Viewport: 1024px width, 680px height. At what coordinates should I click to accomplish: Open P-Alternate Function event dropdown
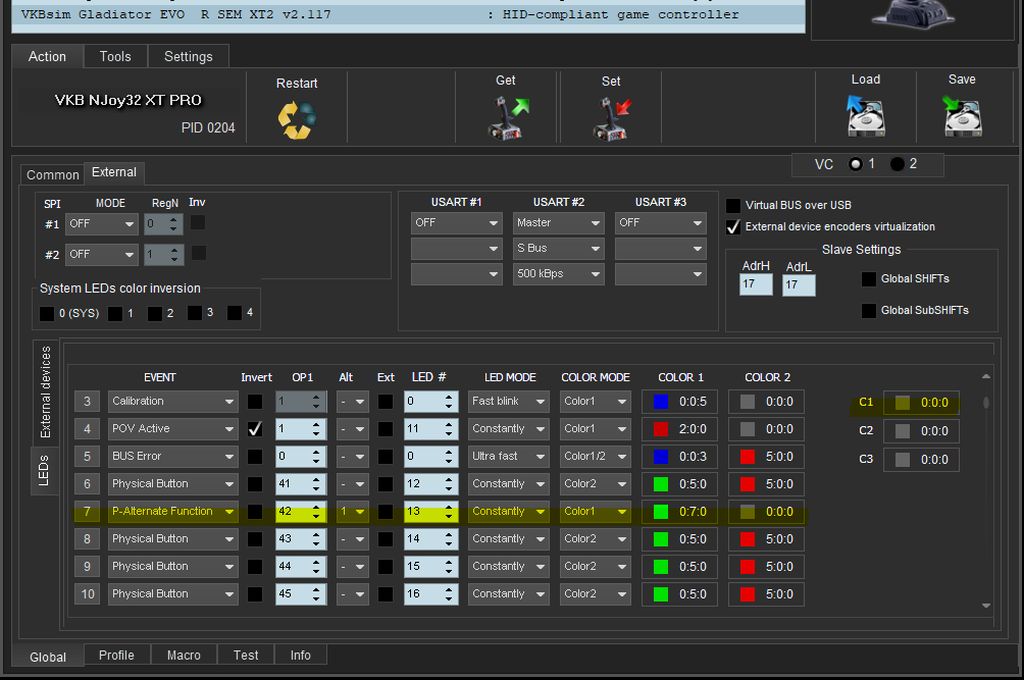tap(172, 511)
